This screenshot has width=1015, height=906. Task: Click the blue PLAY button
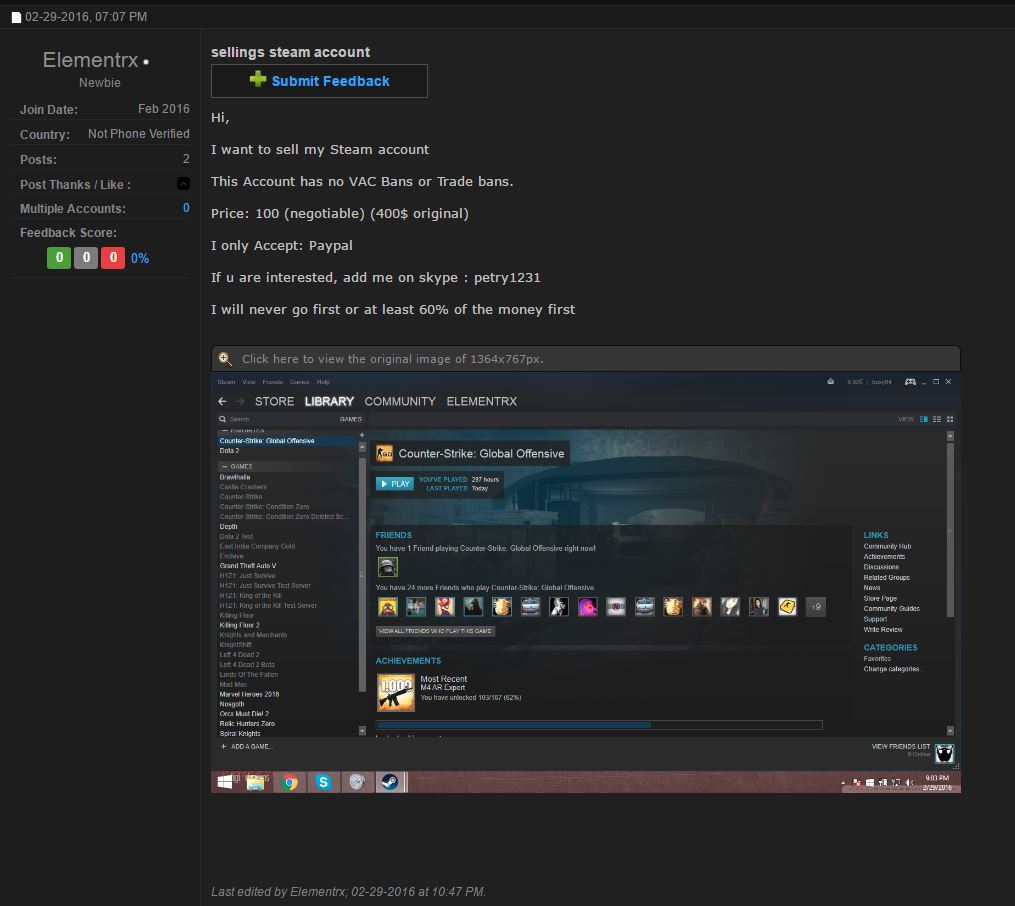(x=394, y=483)
